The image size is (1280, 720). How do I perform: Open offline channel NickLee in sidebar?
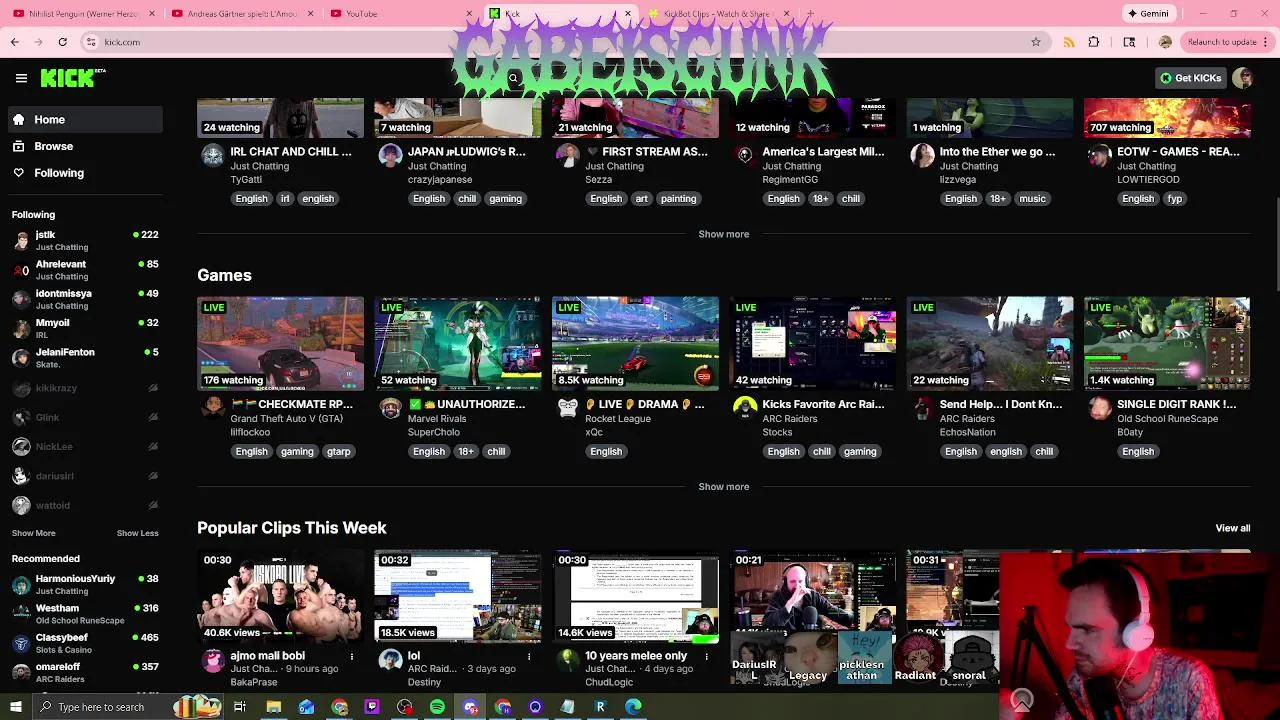[x=85, y=446]
